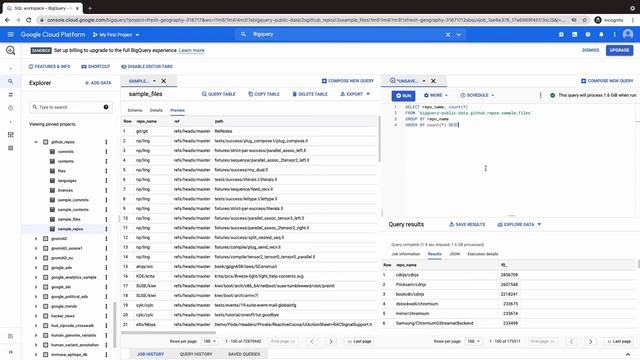Go to previous page of table preview

pyautogui.click(x=312, y=341)
